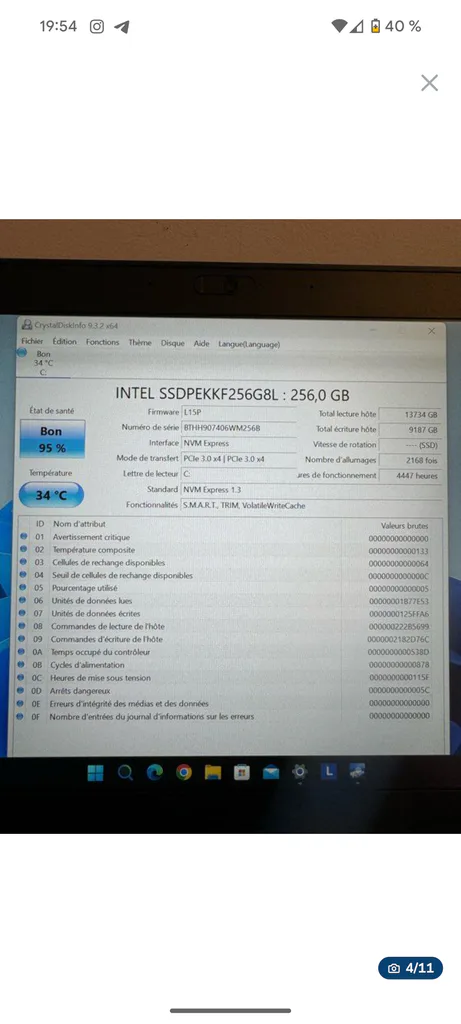Open the Windows Start menu
461x1024 pixels.
95,773
